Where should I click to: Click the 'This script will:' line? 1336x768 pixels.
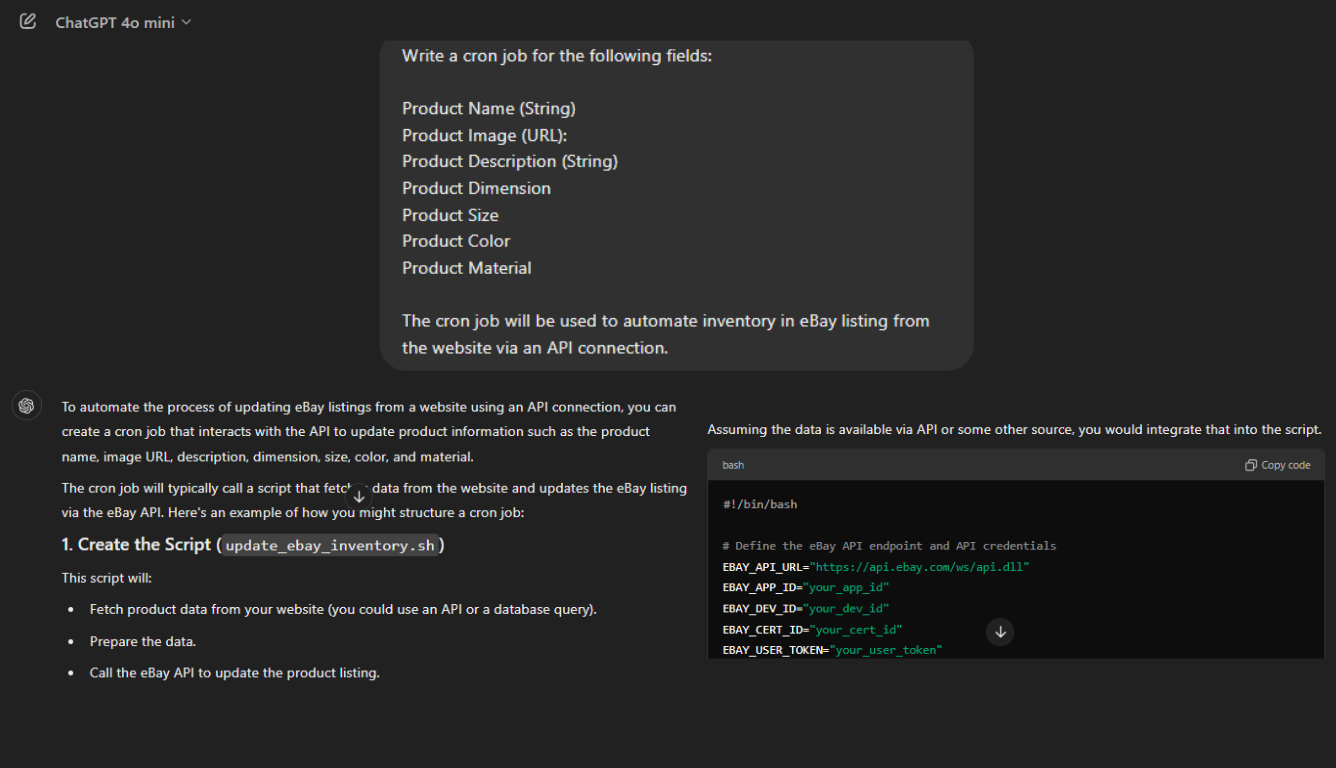pos(107,578)
